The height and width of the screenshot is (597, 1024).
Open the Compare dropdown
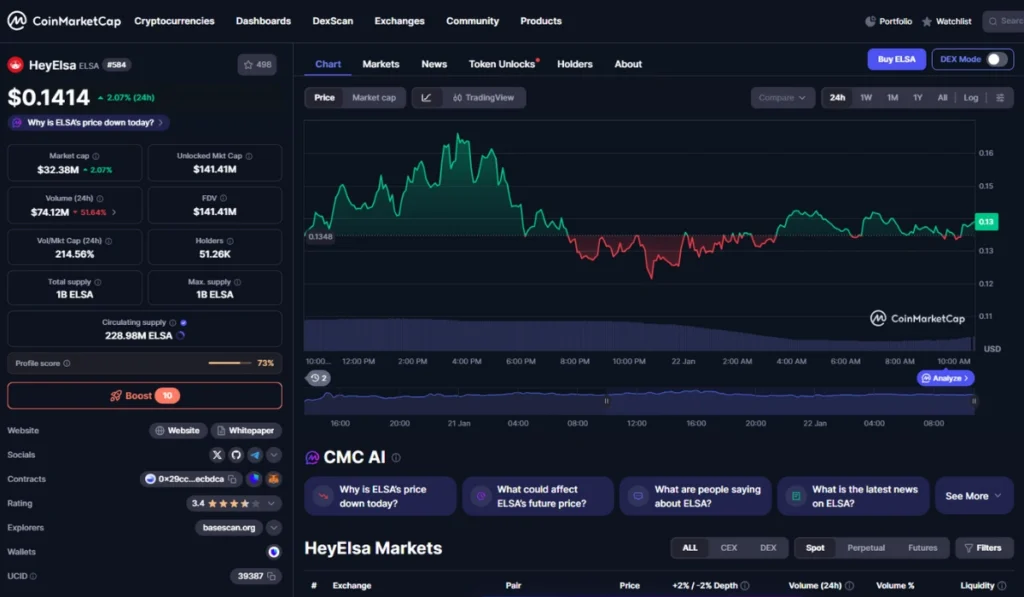tap(782, 97)
